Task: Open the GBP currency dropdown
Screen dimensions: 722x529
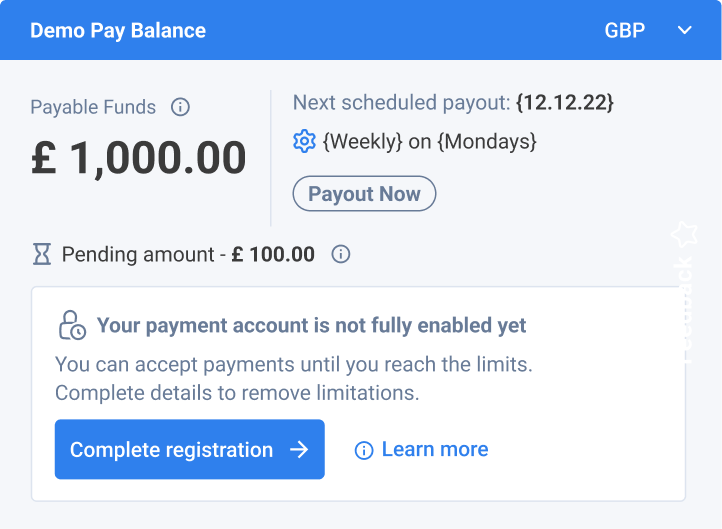Action: [x=625, y=30]
